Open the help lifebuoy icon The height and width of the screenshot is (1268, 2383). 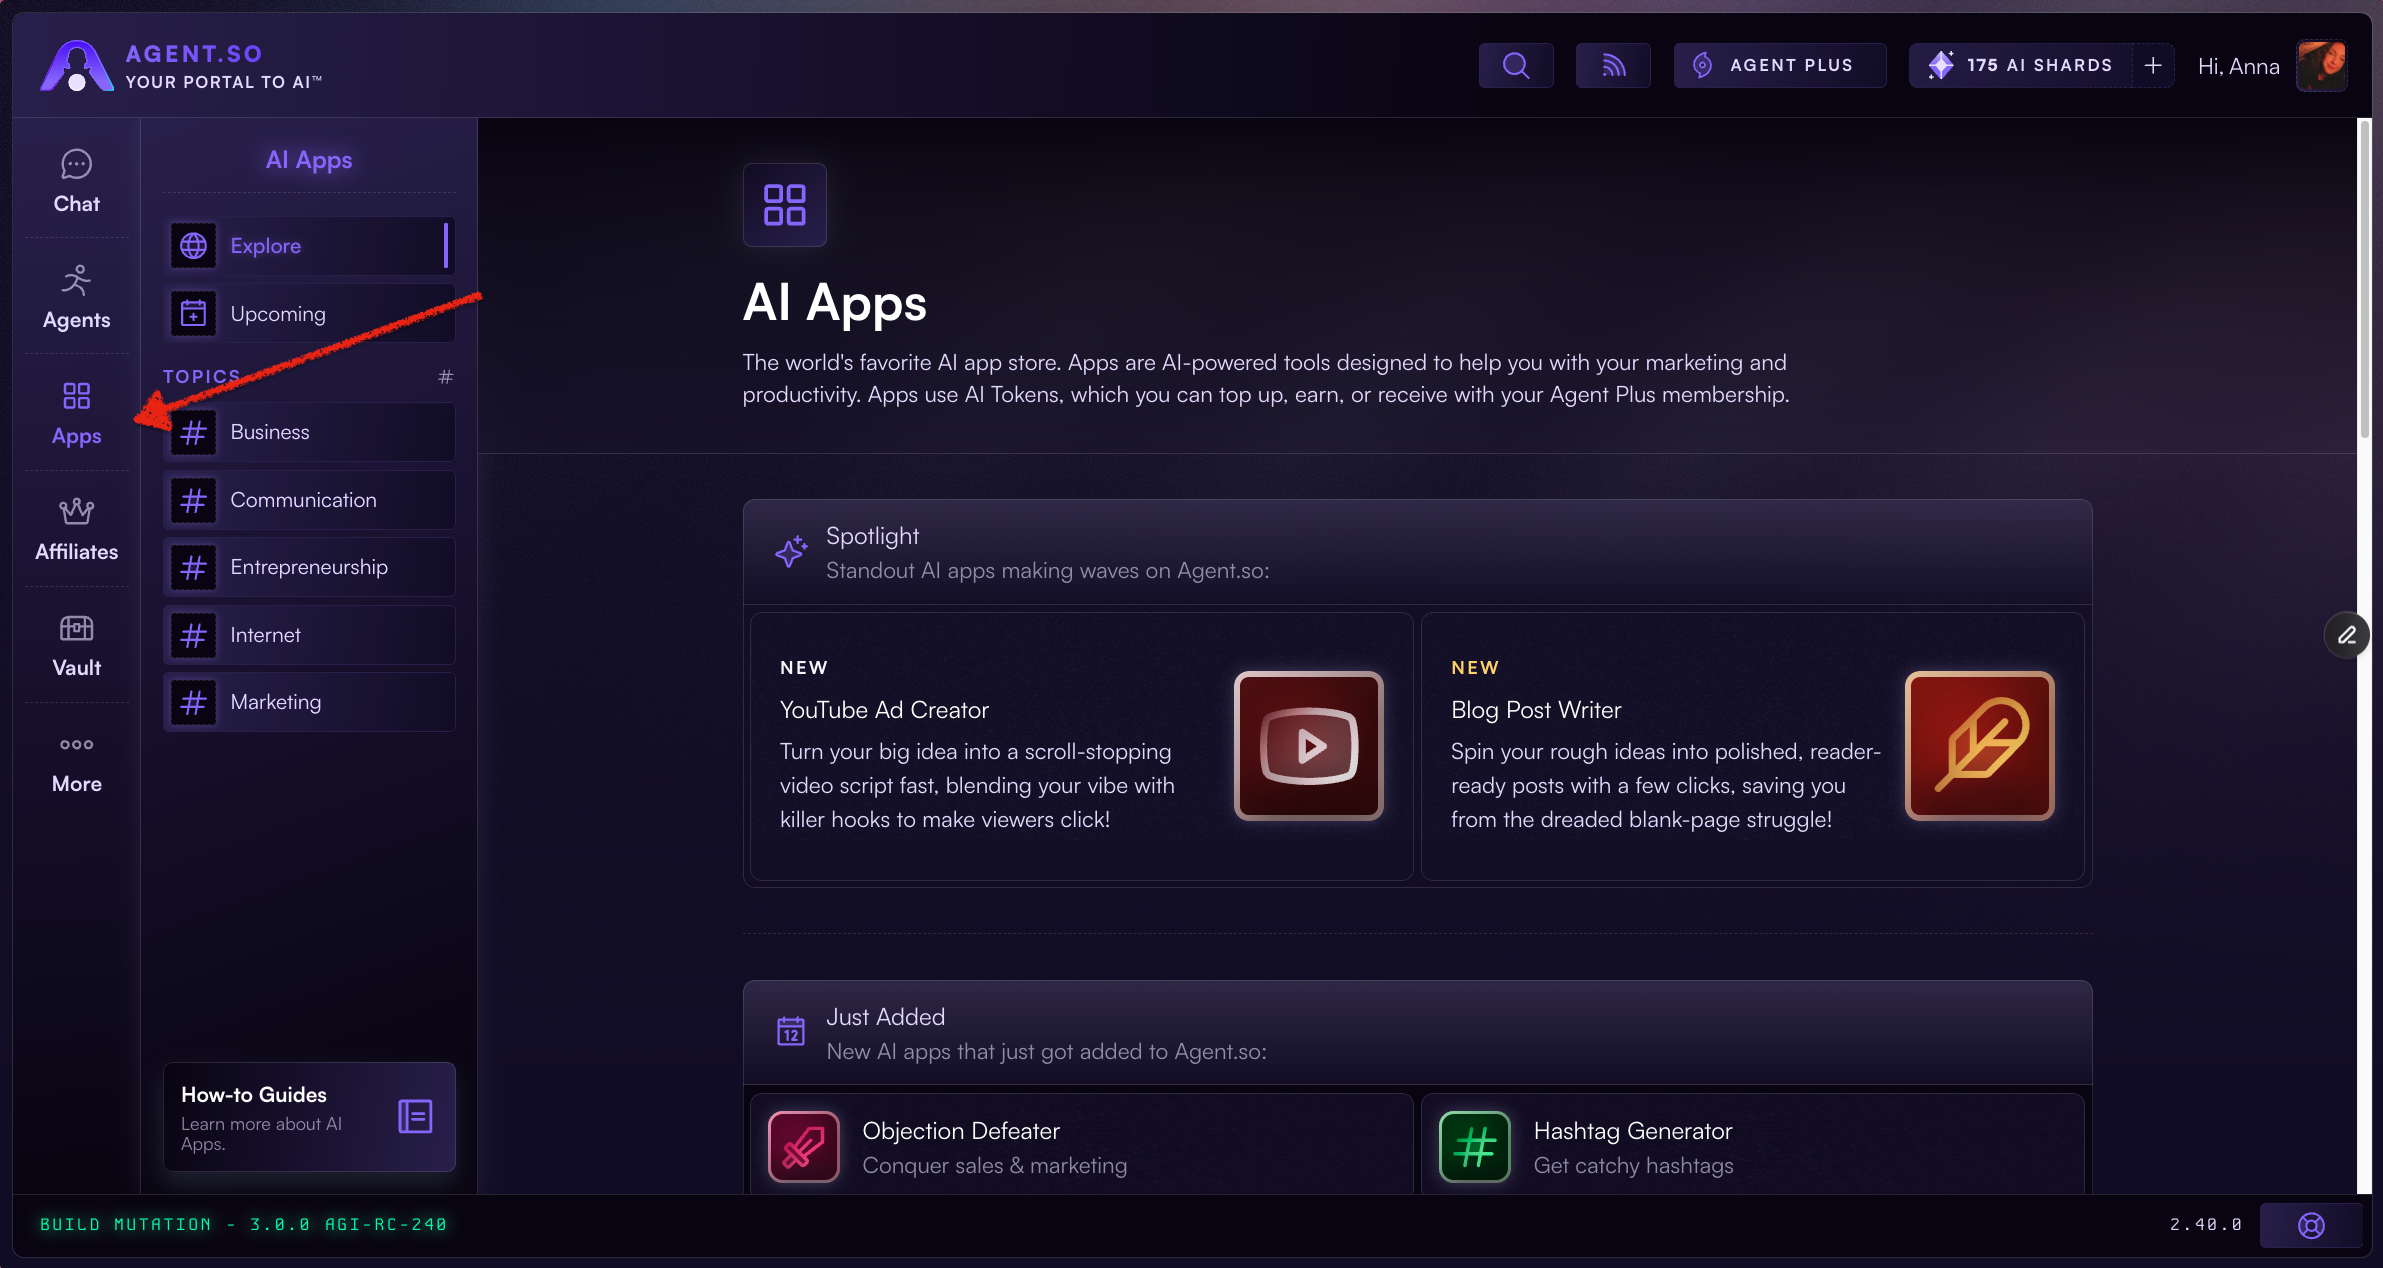[2311, 1225]
